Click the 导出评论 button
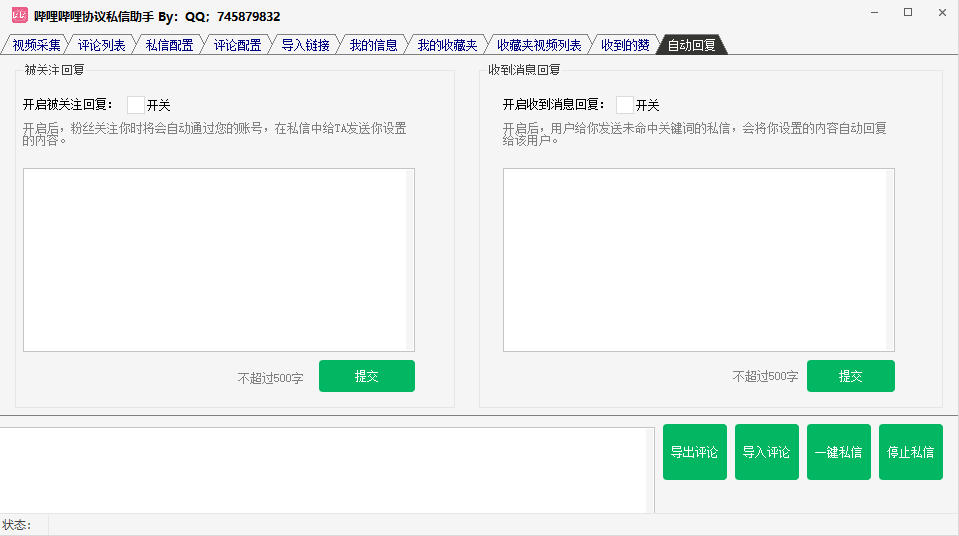This screenshot has height=536, width=959. coord(694,452)
